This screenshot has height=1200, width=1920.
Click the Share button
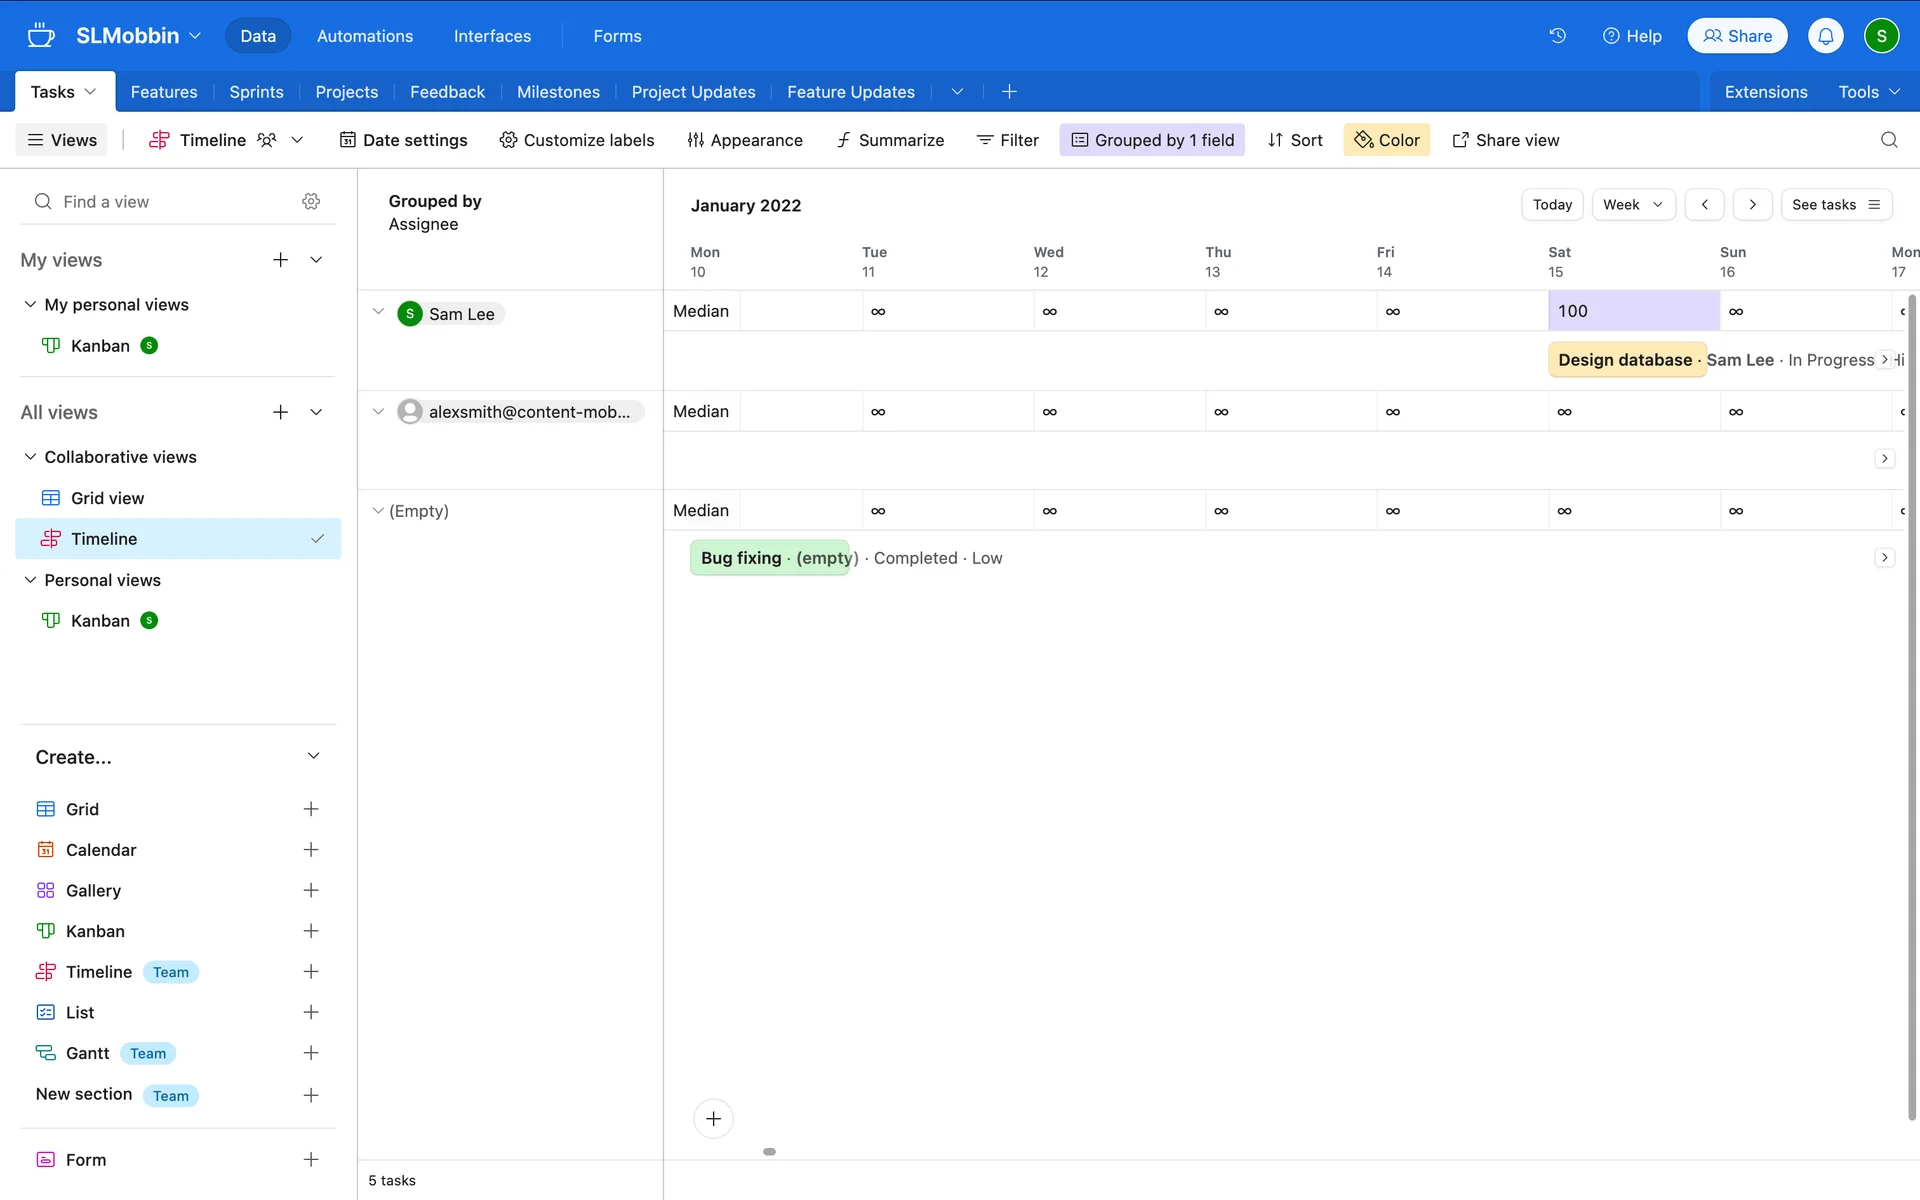pyautogui.click(x=1737, y=36)
